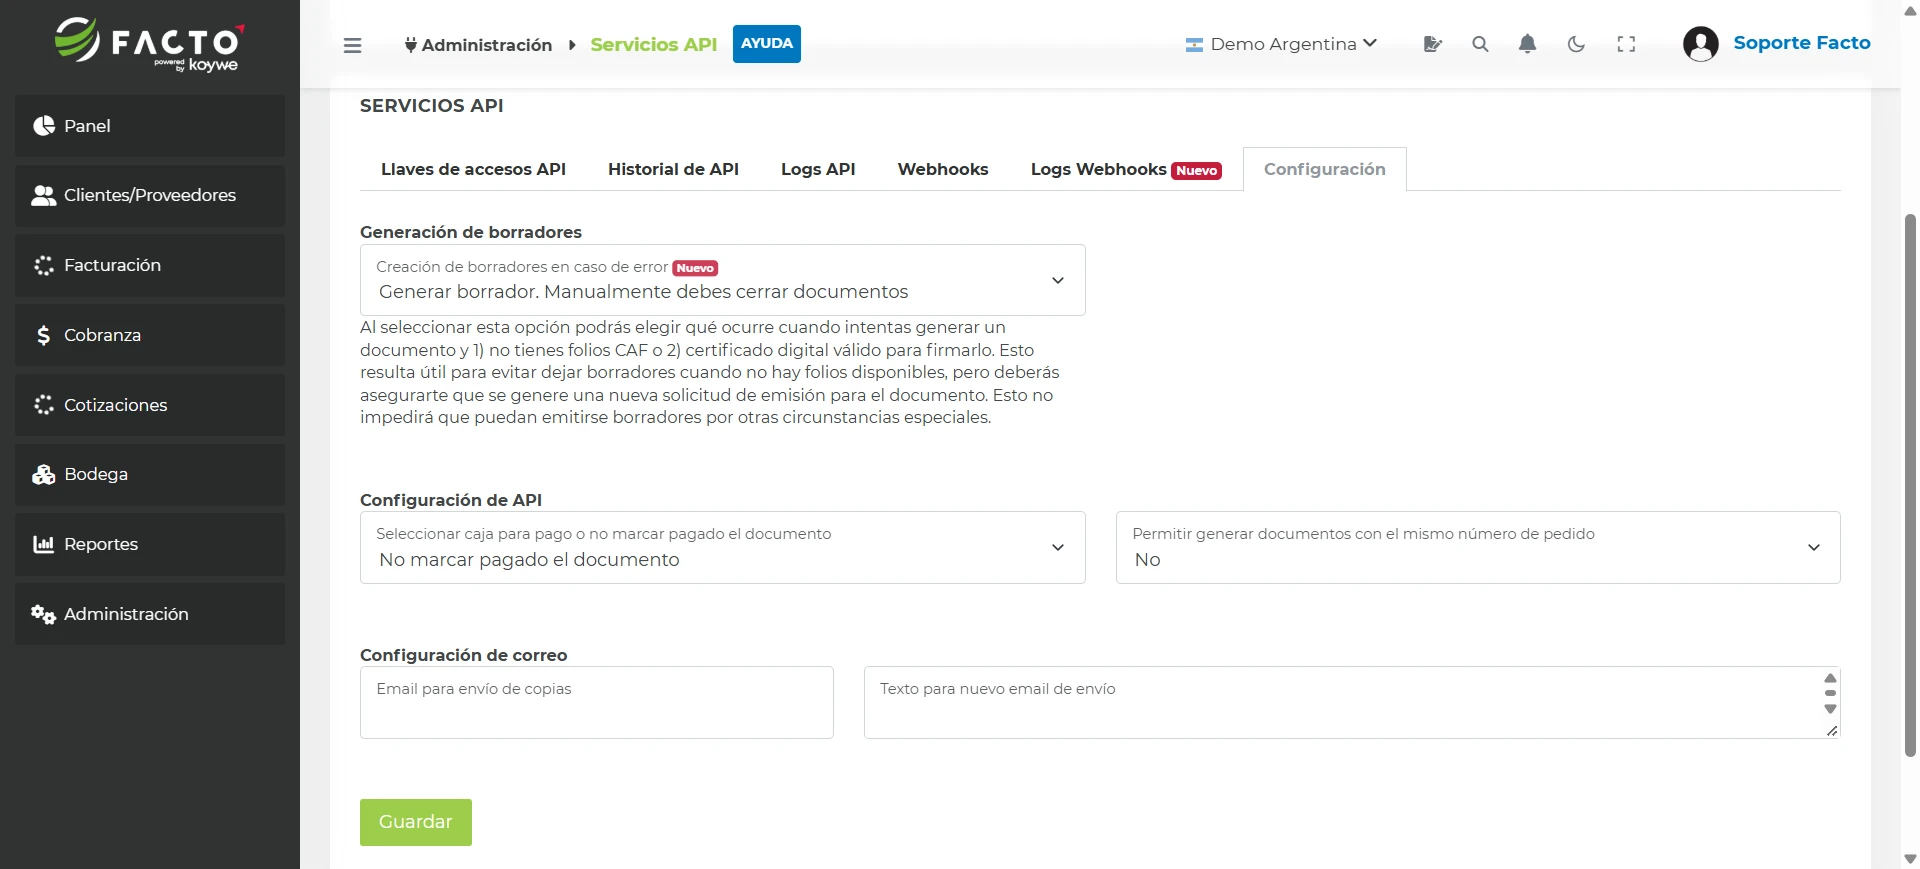The height and width of the screenshot is (869, 1920).
Task: Open Panel from the sidebar
Action: tap(150, 126)
